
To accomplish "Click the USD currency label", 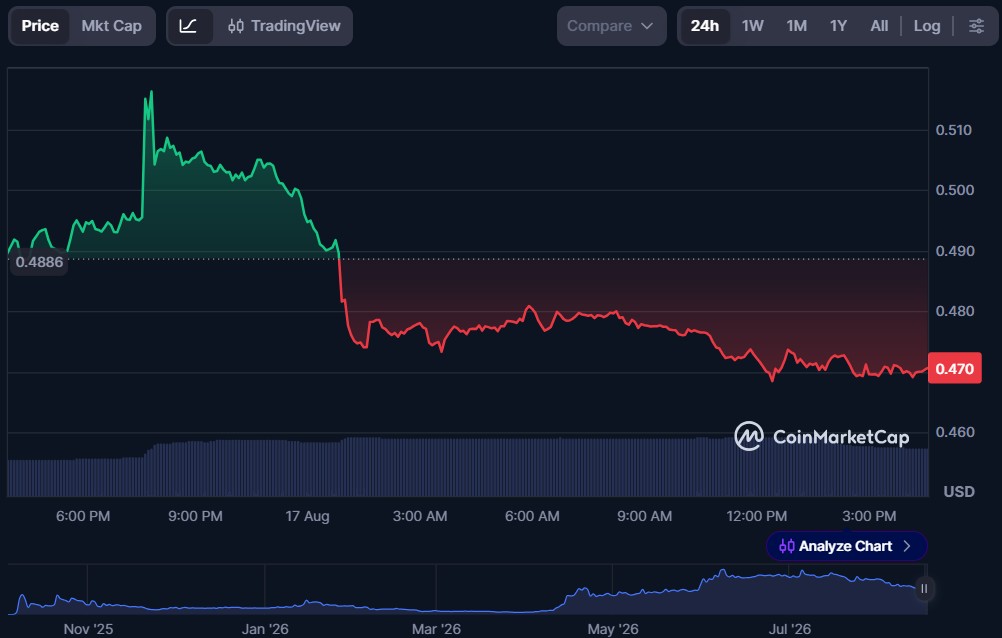I will [959, 492].
